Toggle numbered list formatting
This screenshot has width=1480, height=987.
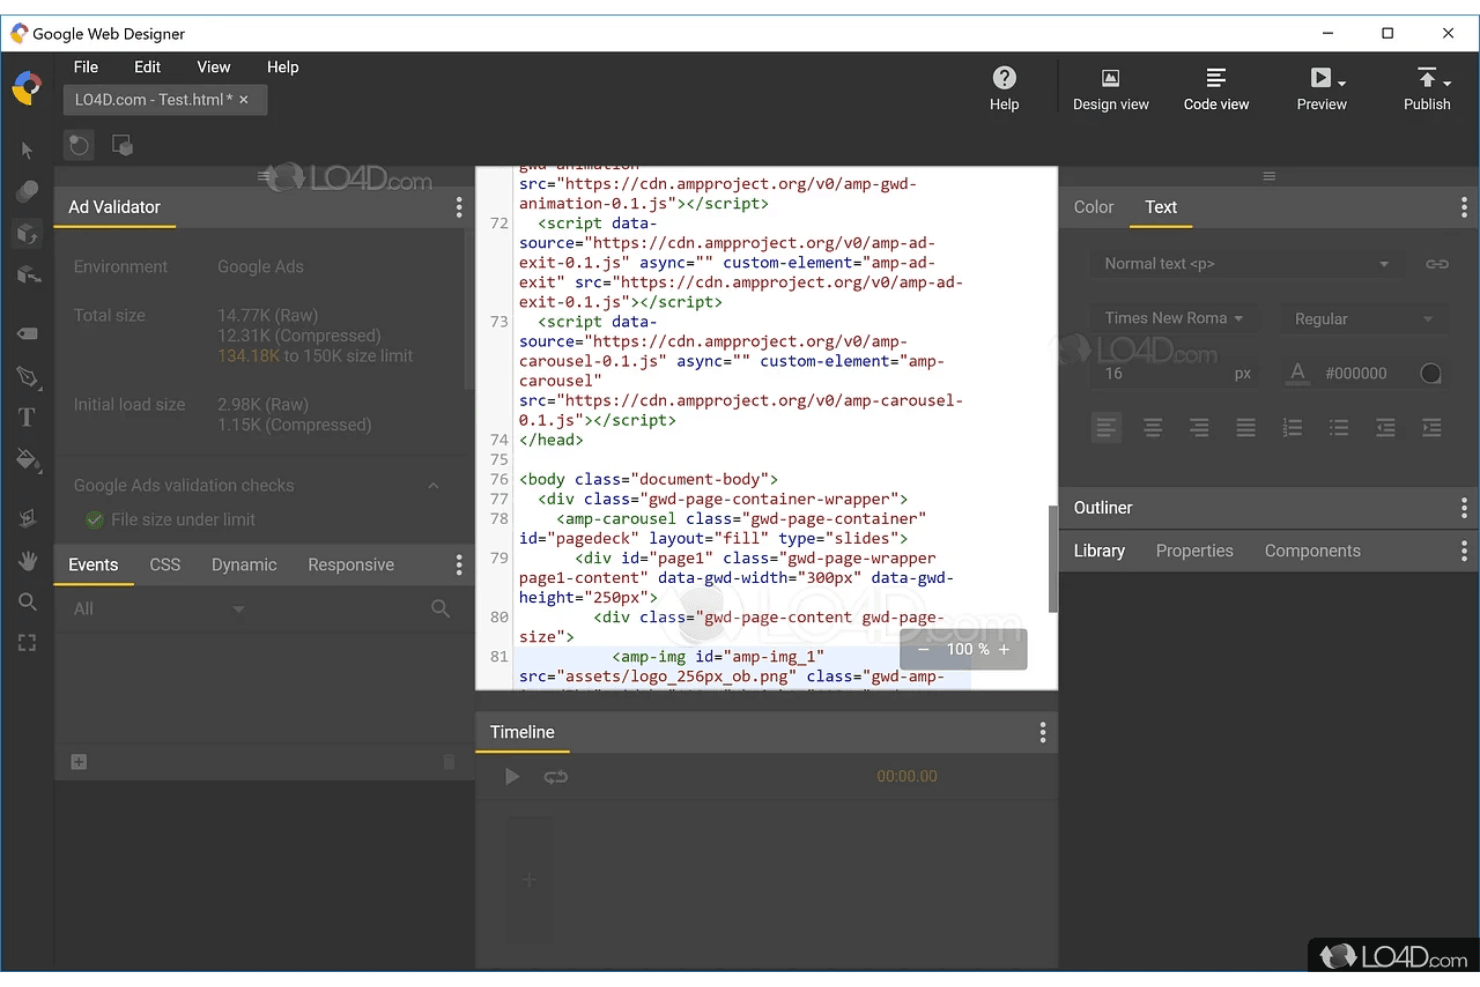pyautogui.click(x=1292, y=428)
